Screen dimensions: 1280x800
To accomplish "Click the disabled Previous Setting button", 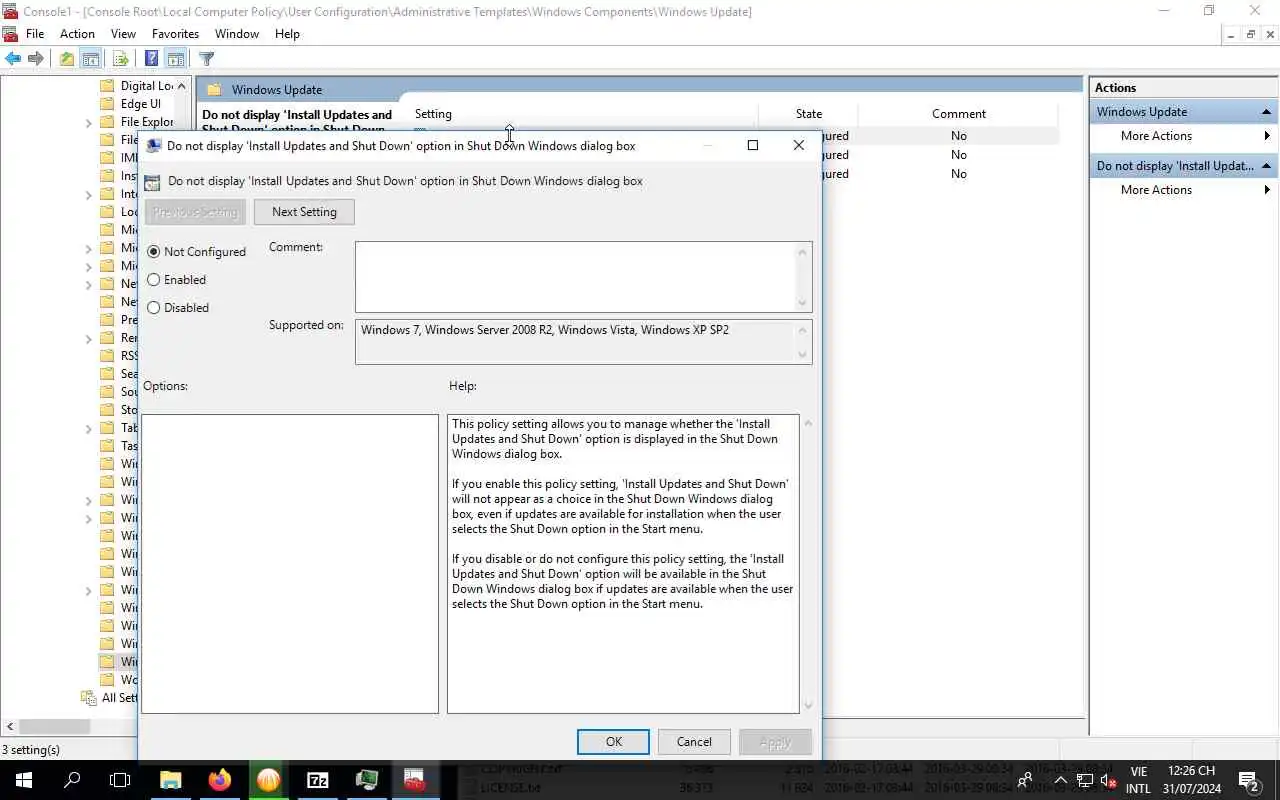I will point(195,212).
